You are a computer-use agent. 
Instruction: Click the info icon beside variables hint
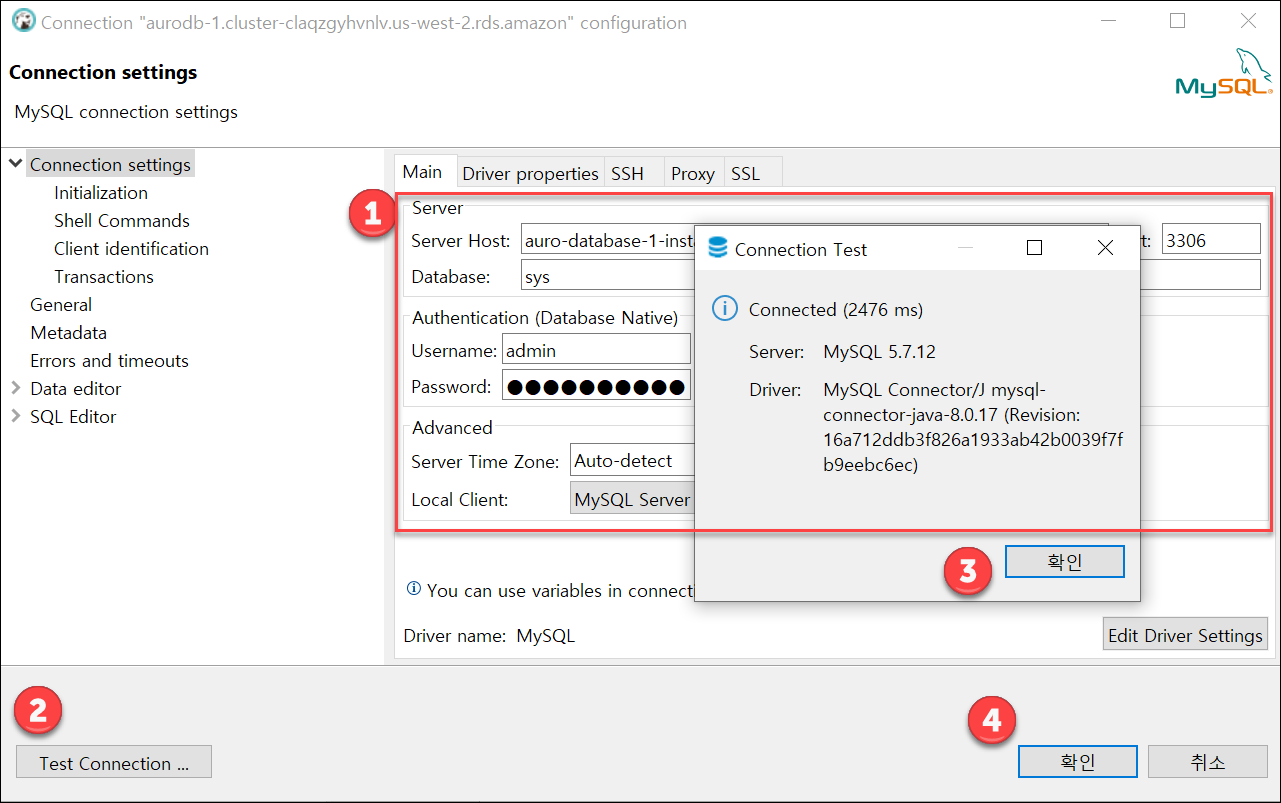pyautogui.click(x=414, y=589)
